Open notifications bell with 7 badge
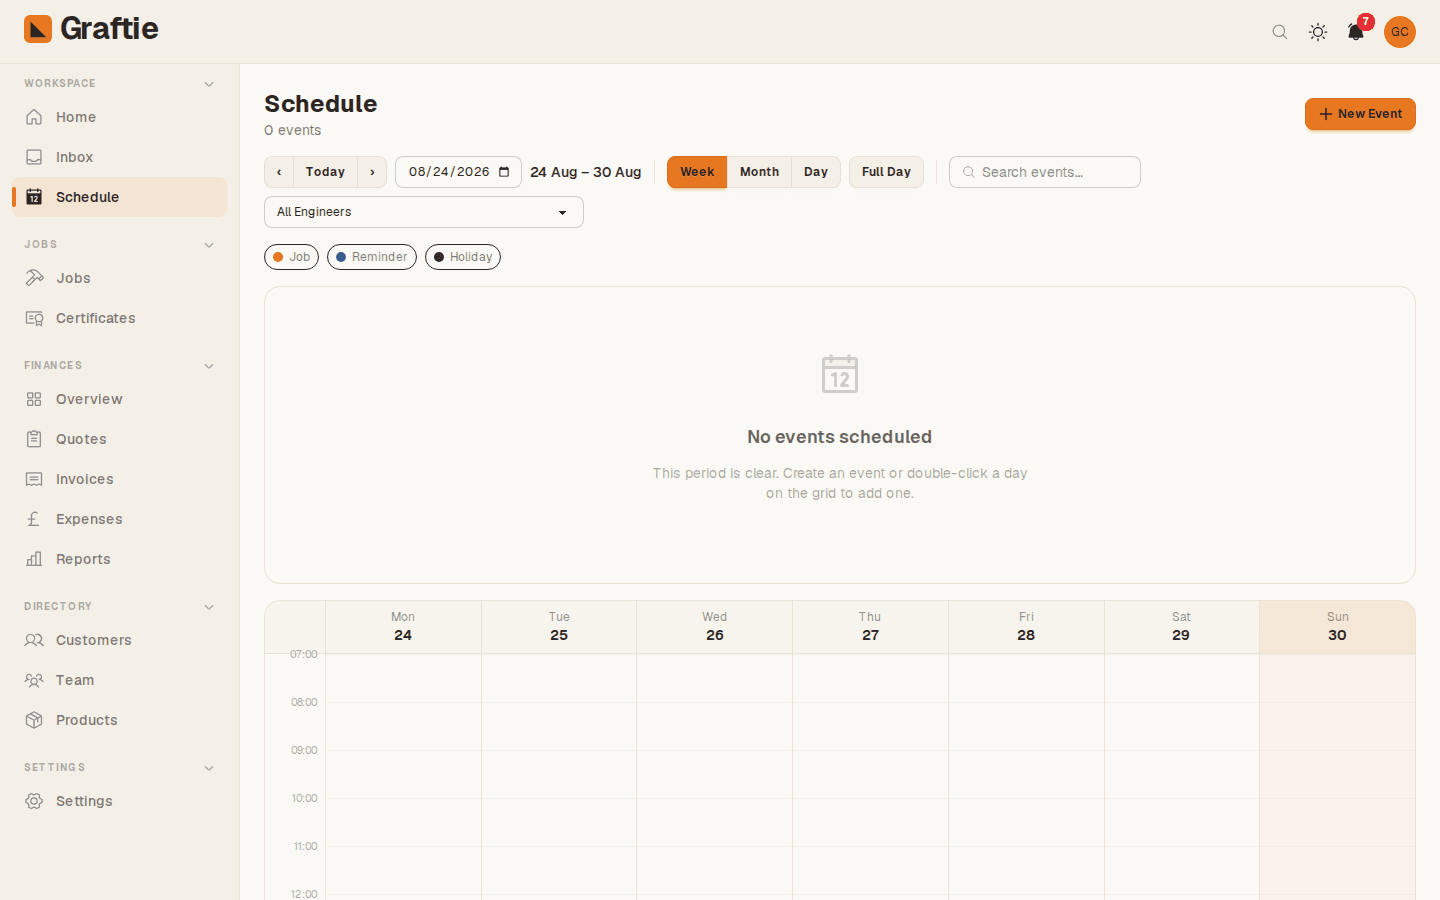 coord(1356,32)
